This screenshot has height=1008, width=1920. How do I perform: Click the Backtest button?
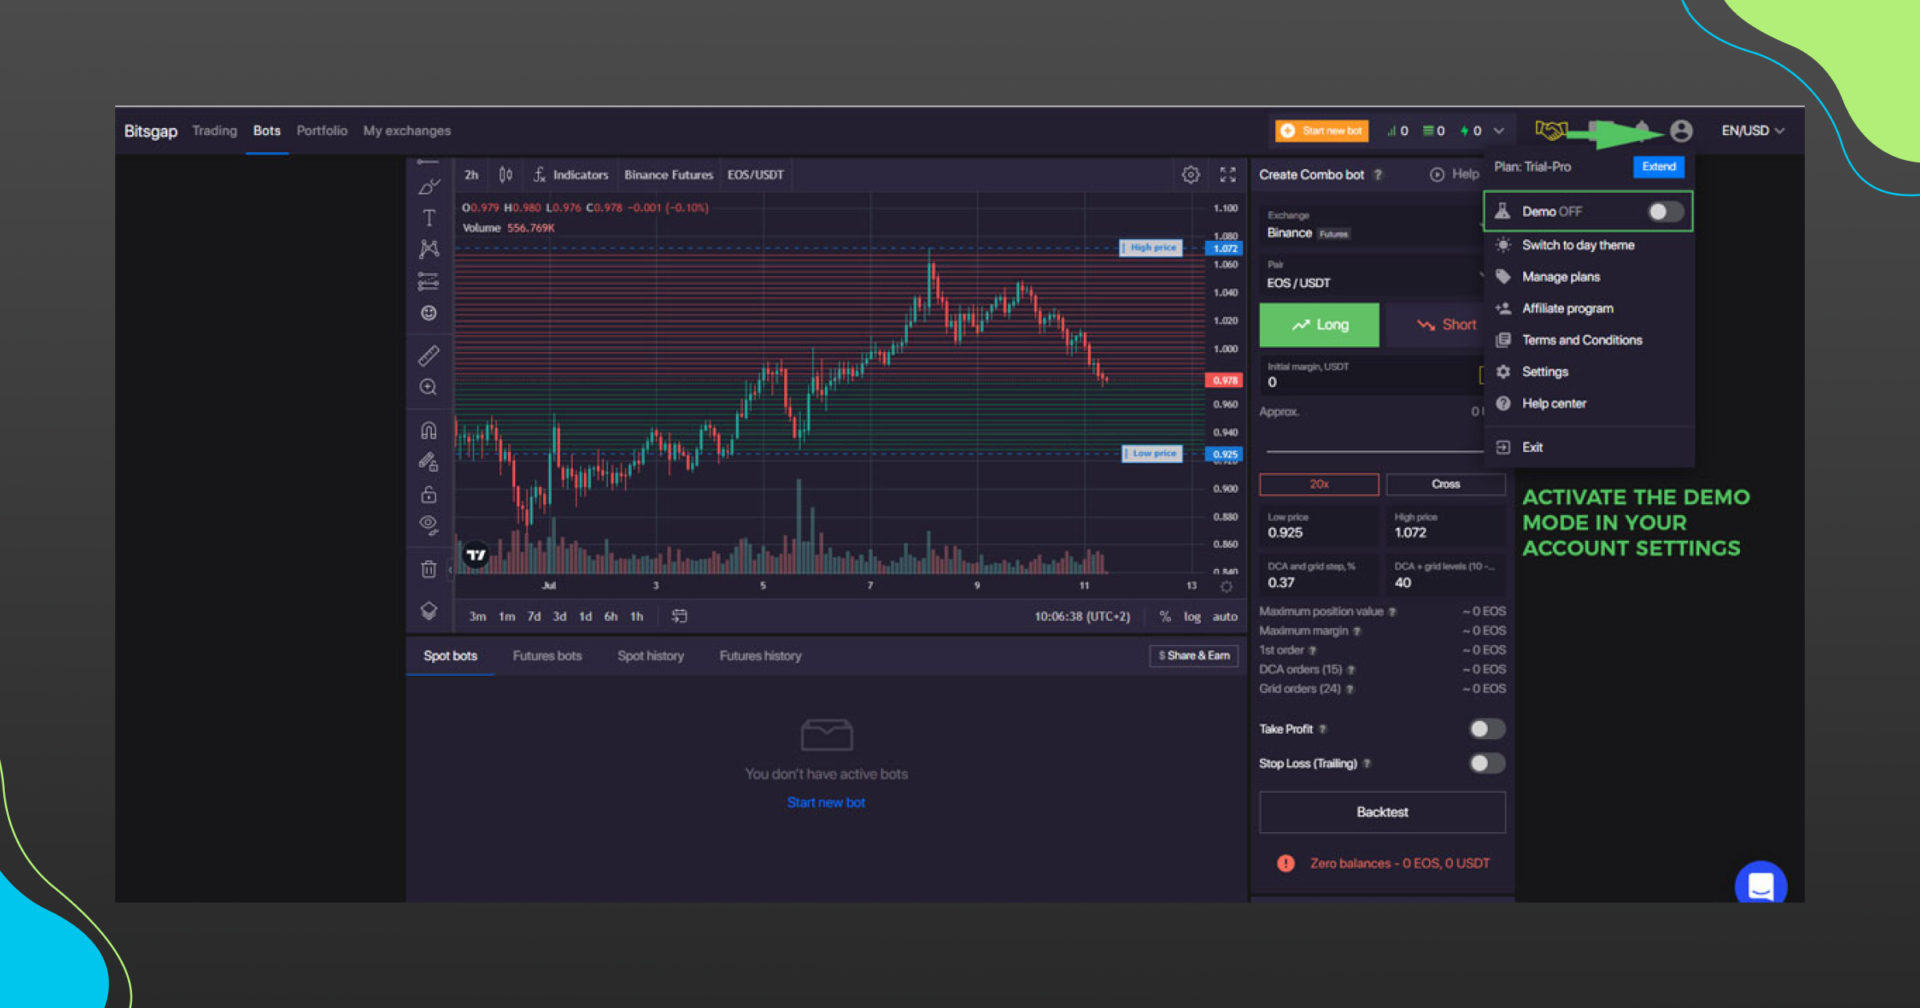[1382, 811]
